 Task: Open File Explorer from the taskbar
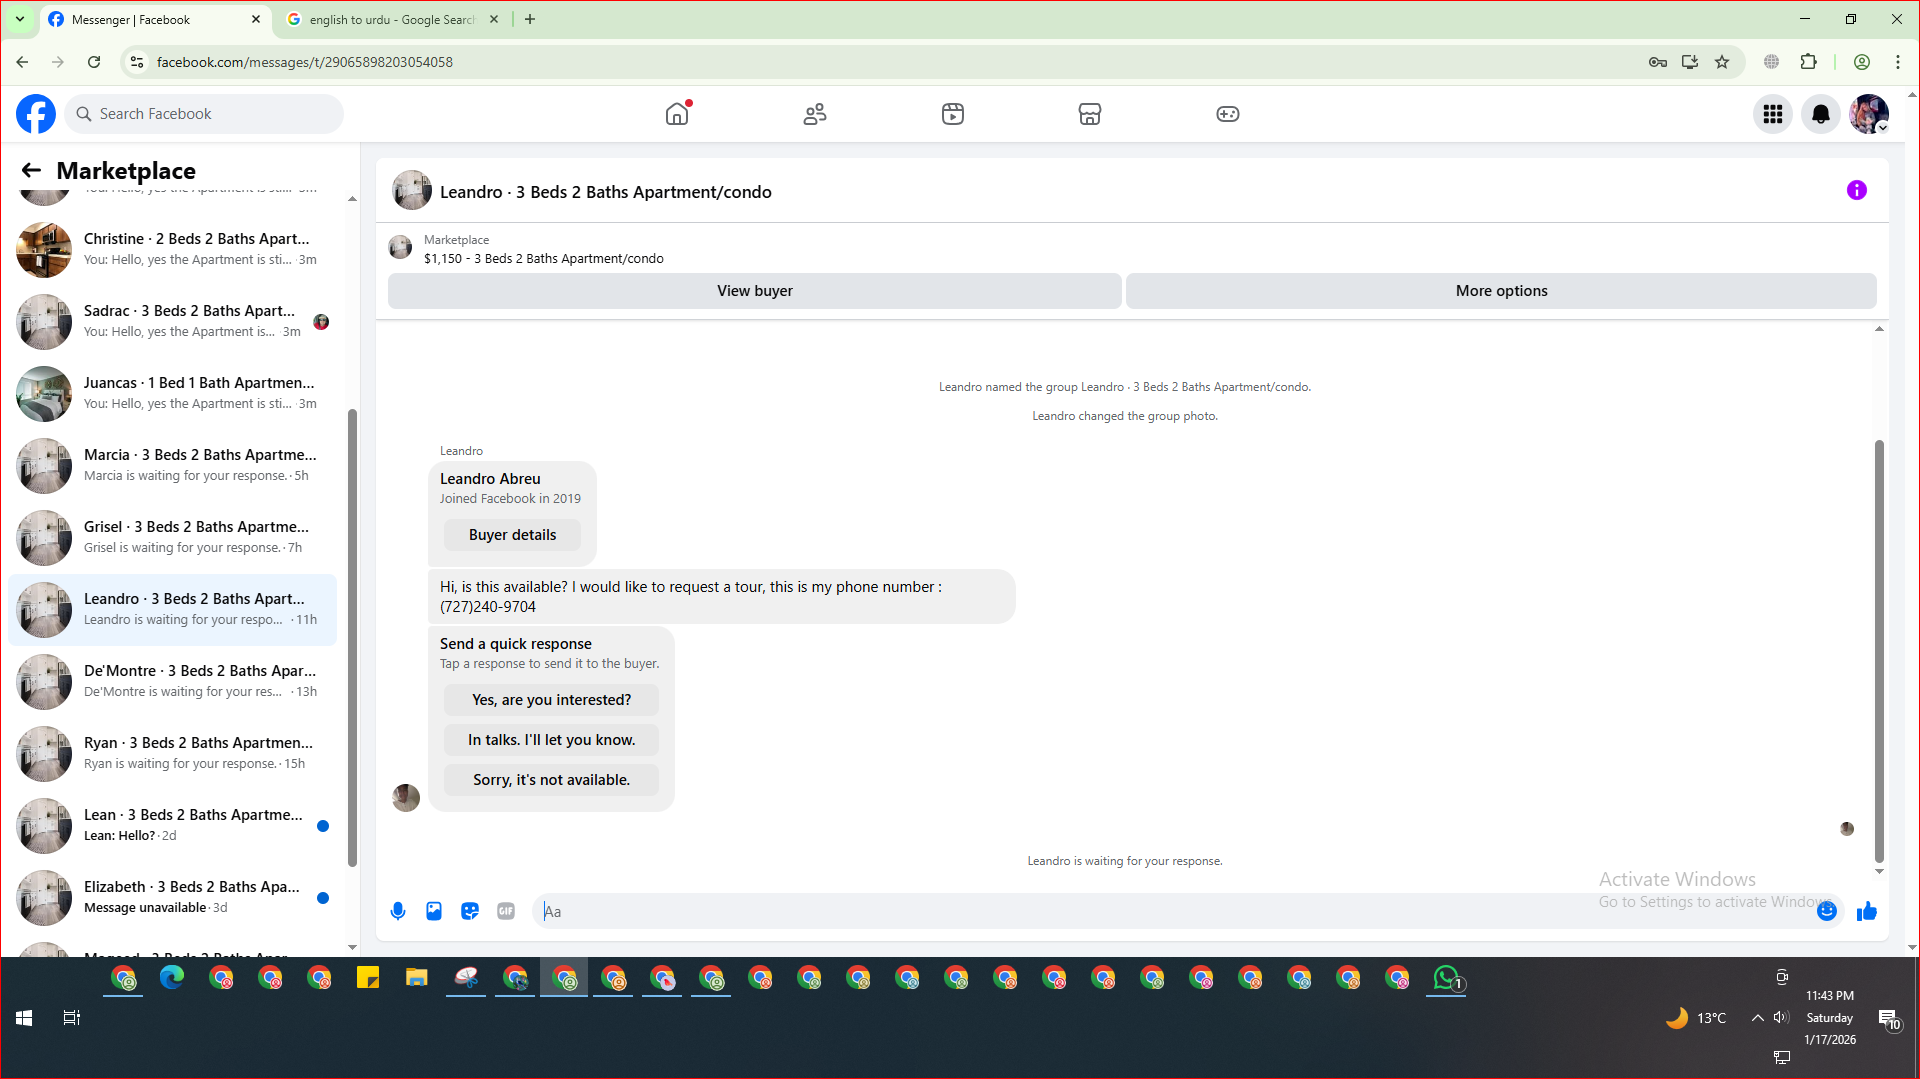pos(417,978)
